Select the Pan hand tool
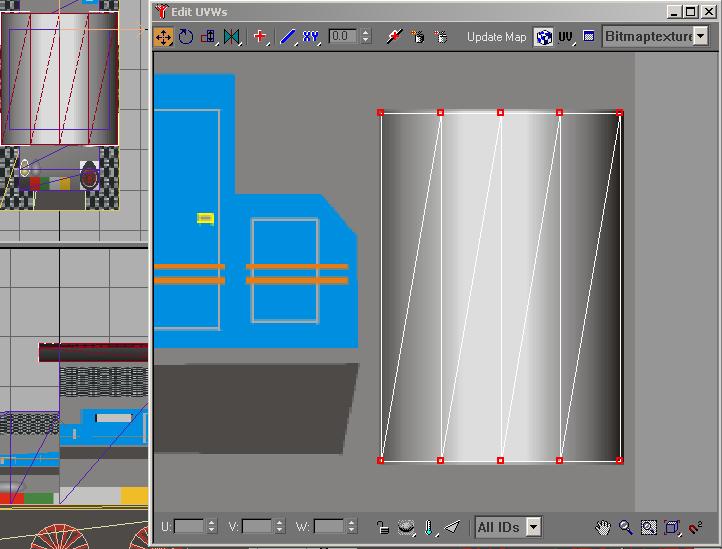722x549 pixels. click(x=603, y=527)
